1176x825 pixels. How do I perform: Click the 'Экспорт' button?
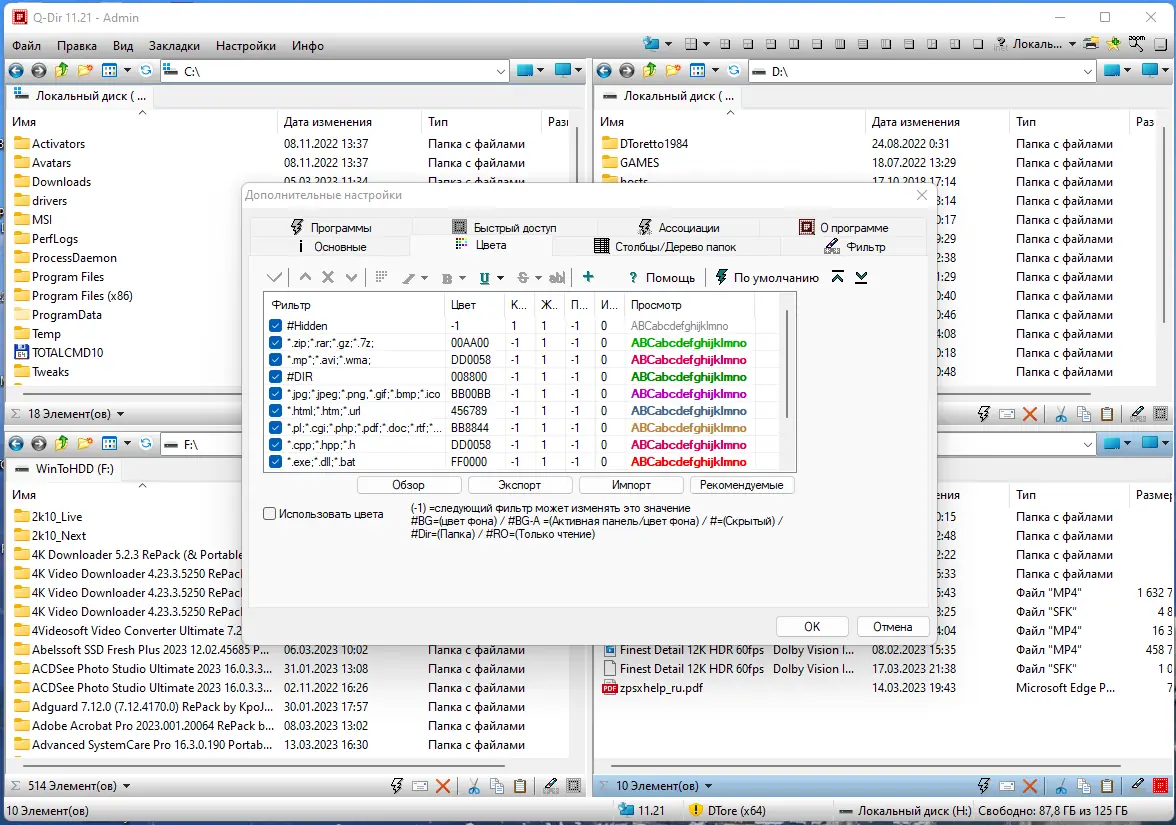(519, 485)
